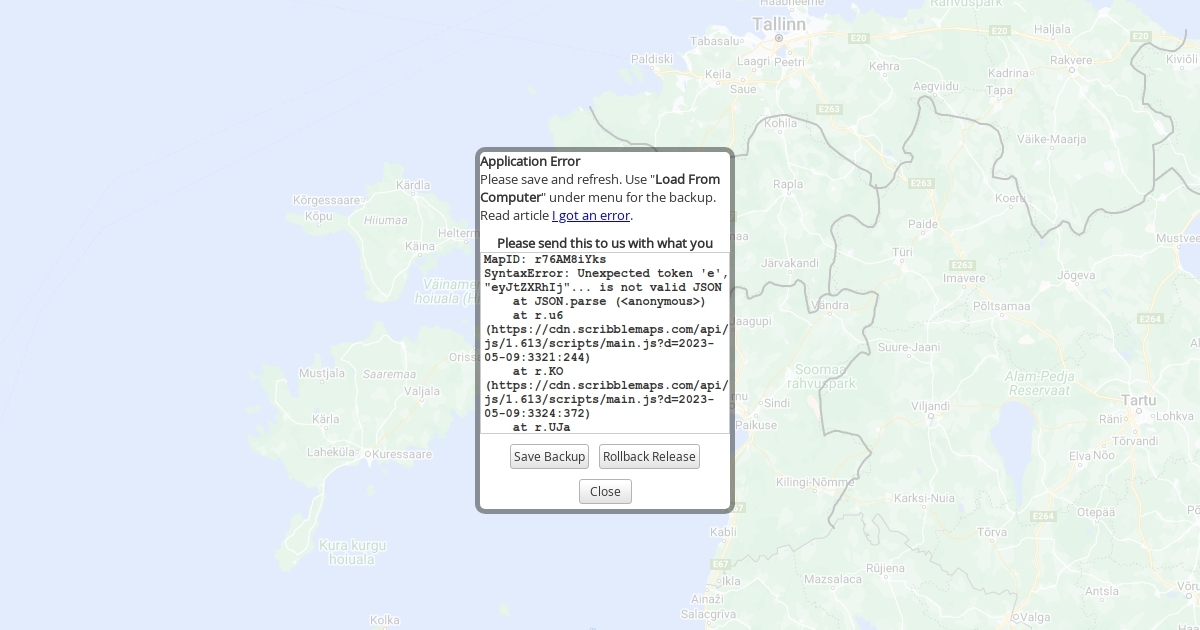Viewport: 1200px width, 630px height.
Task: Click the bold 'Load From Computer' text
Action: pyautogui.click(x=600, y=188)
